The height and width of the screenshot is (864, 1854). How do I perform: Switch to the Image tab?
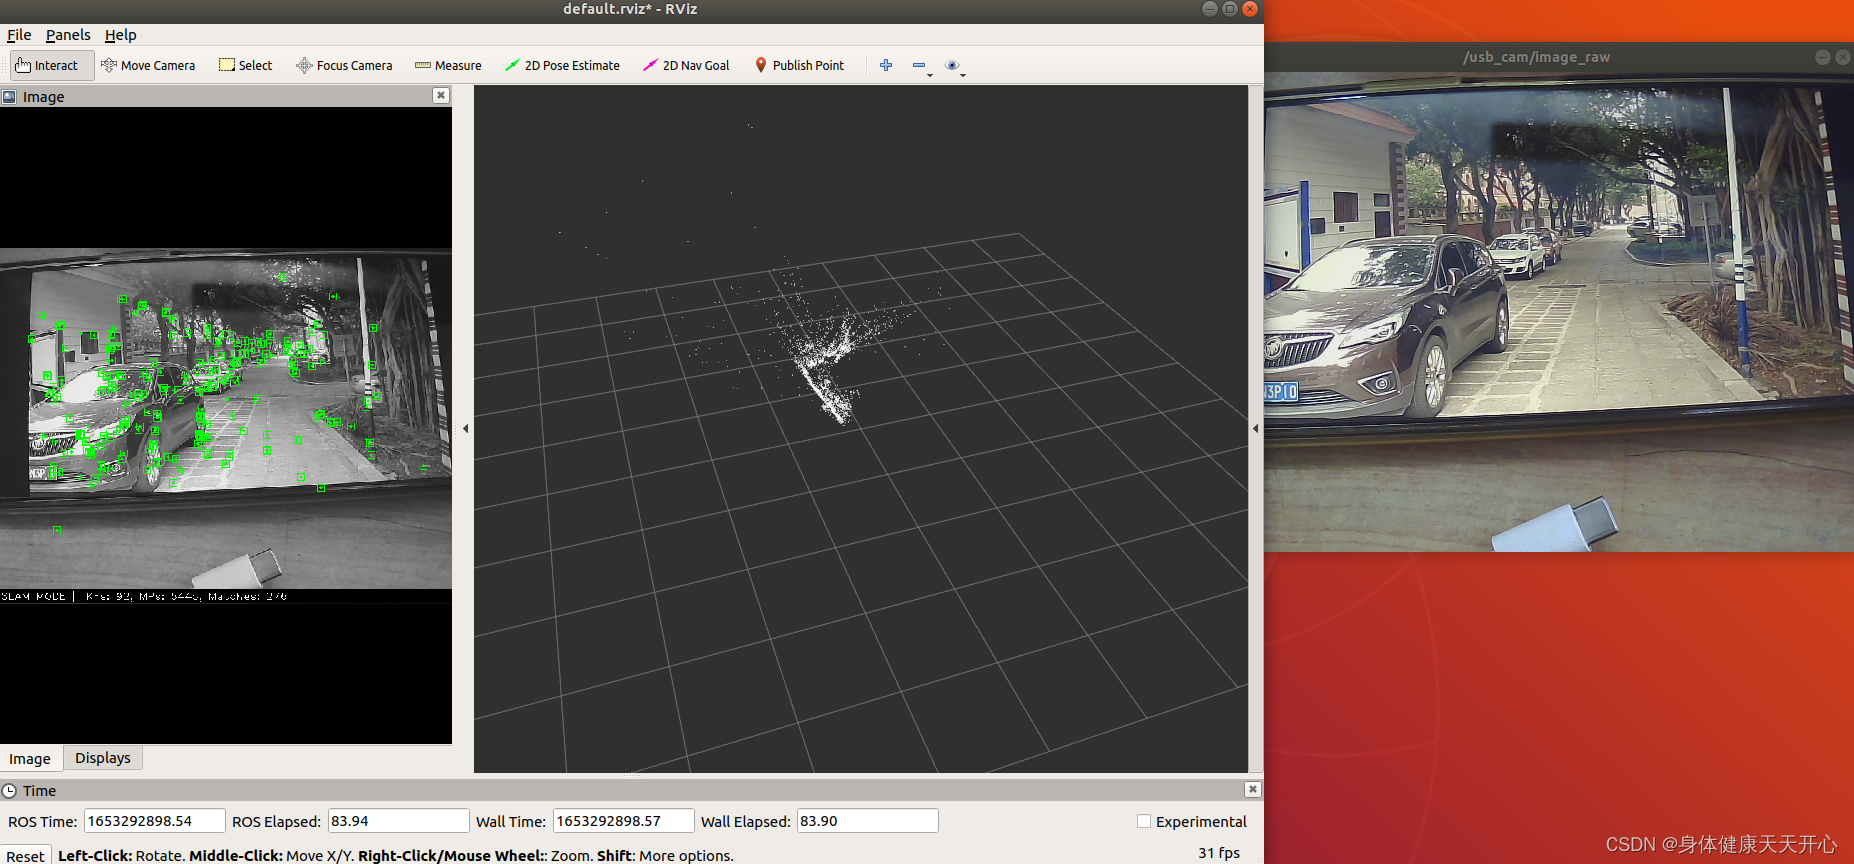click(30, 758)
